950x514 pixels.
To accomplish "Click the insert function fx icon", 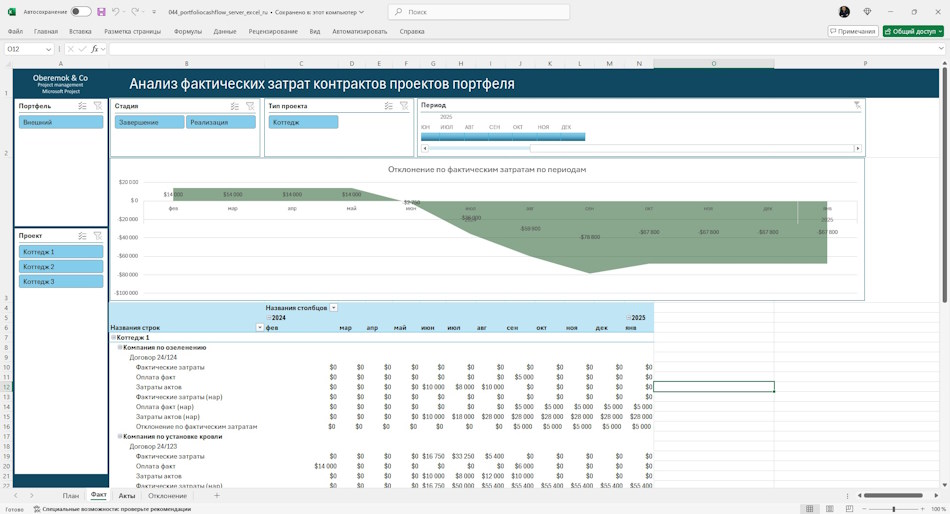I will [95, 49].
